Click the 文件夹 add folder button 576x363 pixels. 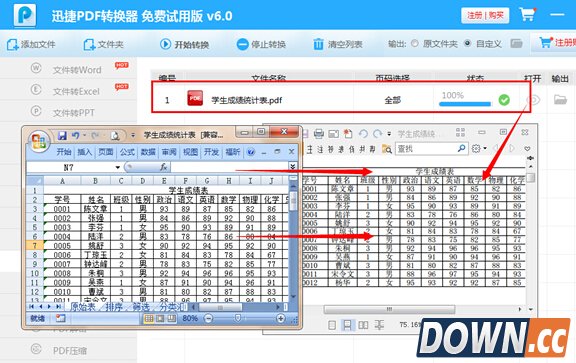tap(103, 44)
